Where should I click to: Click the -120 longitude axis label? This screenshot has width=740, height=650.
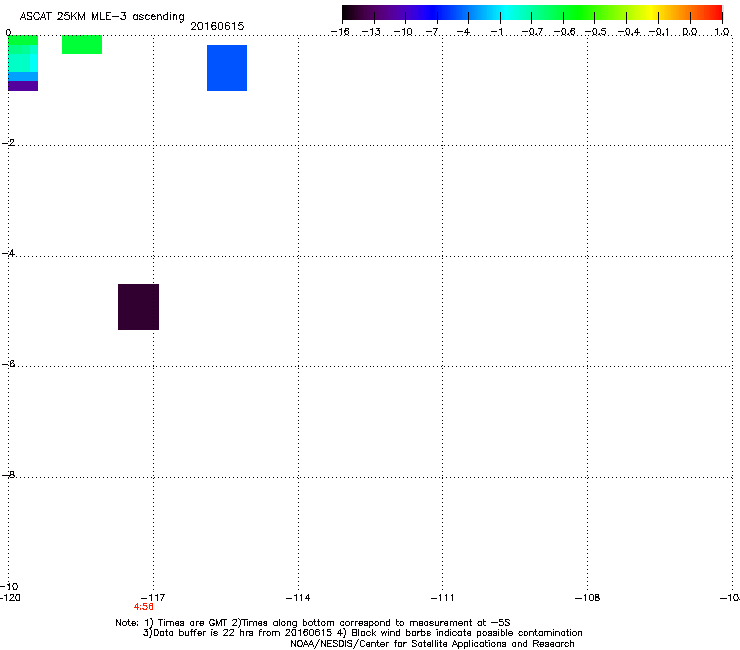10,598
